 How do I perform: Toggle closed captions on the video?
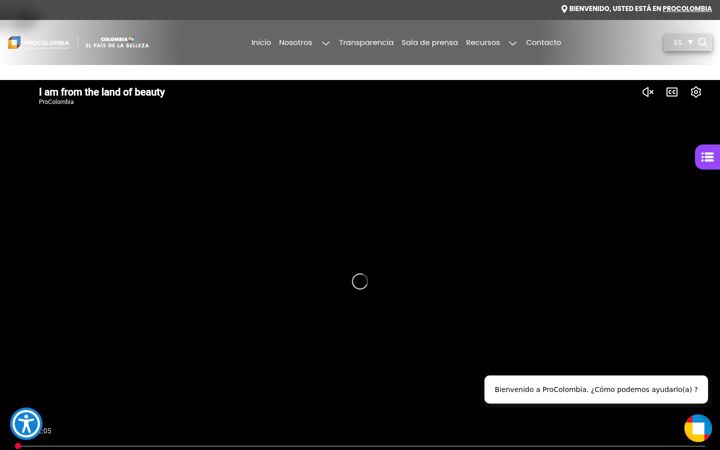pyautogui.click(x=672, y=92)
